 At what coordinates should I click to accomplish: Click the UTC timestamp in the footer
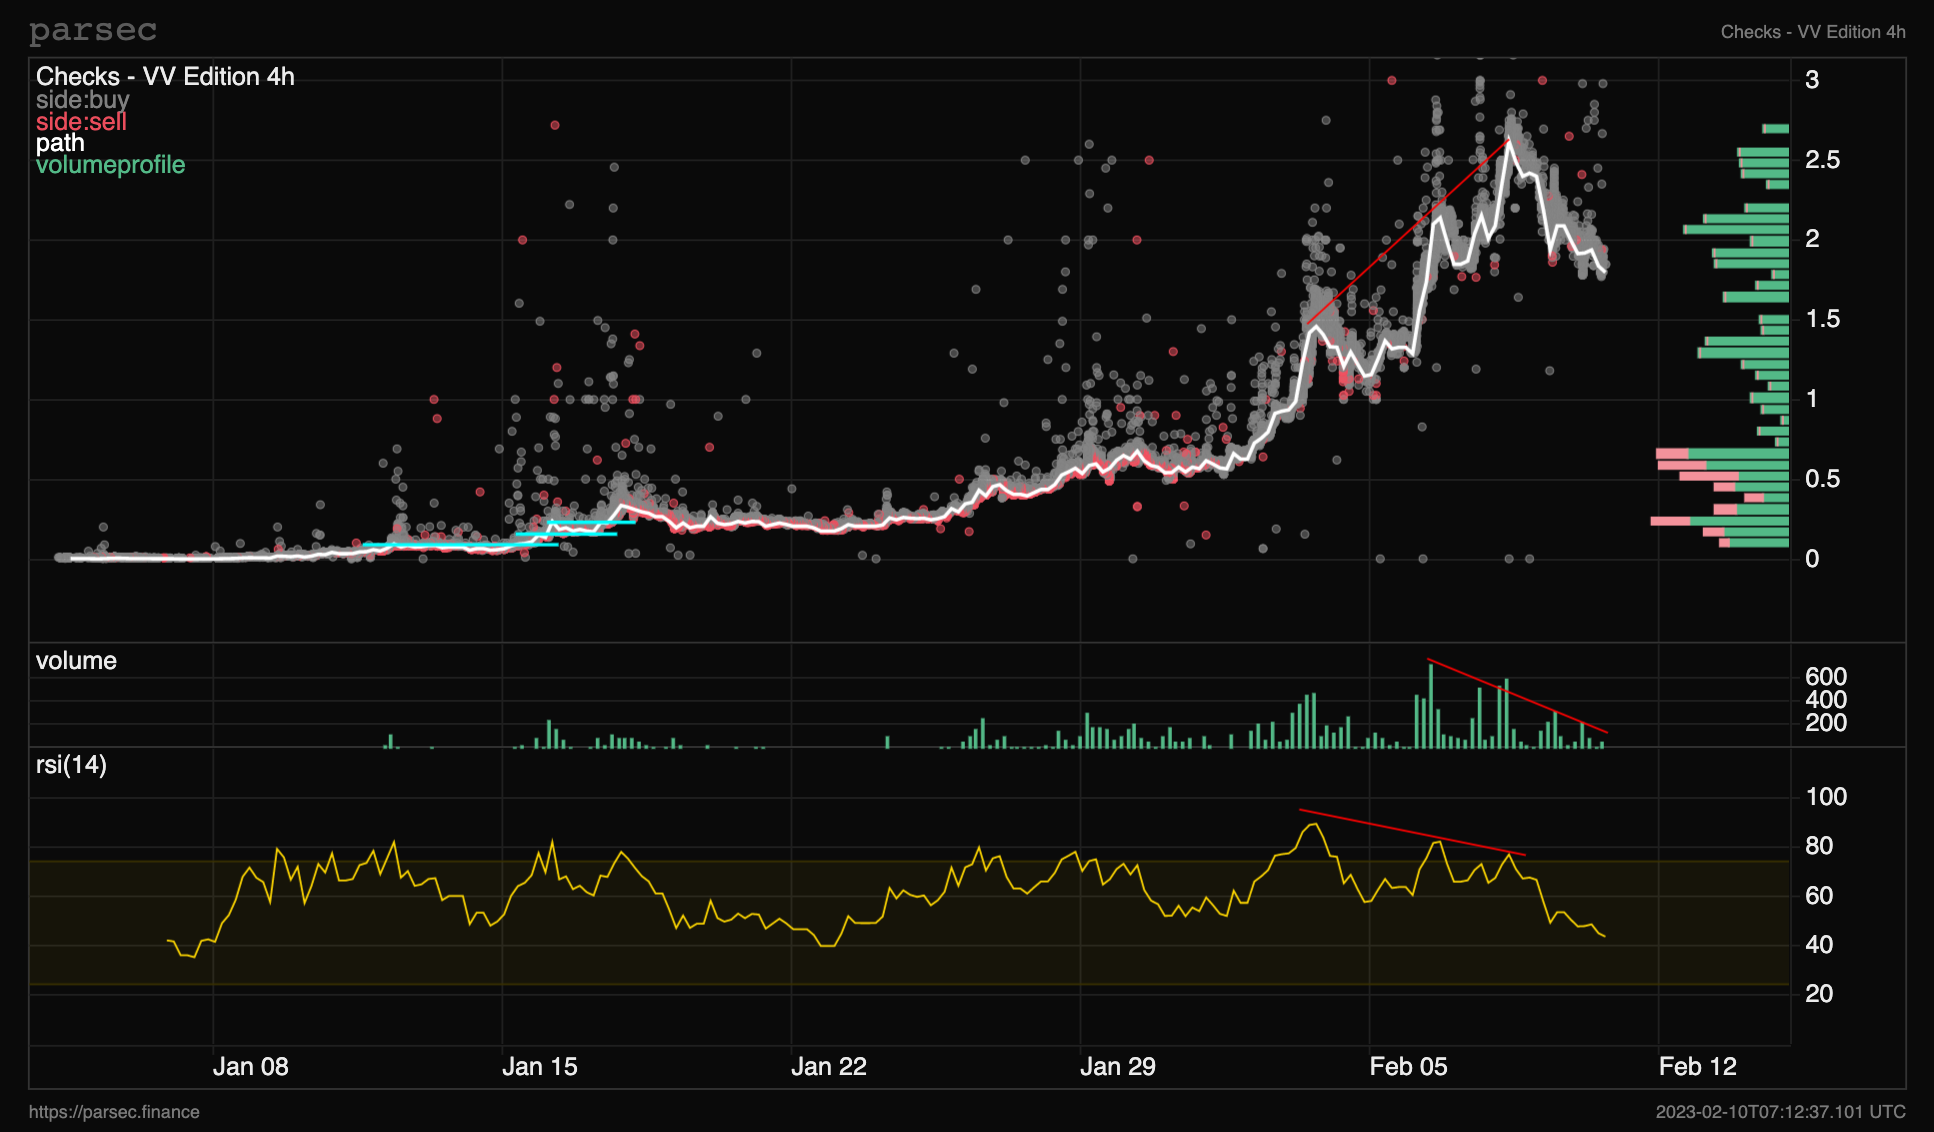pyautogui.click(x=1780, y=1112)
